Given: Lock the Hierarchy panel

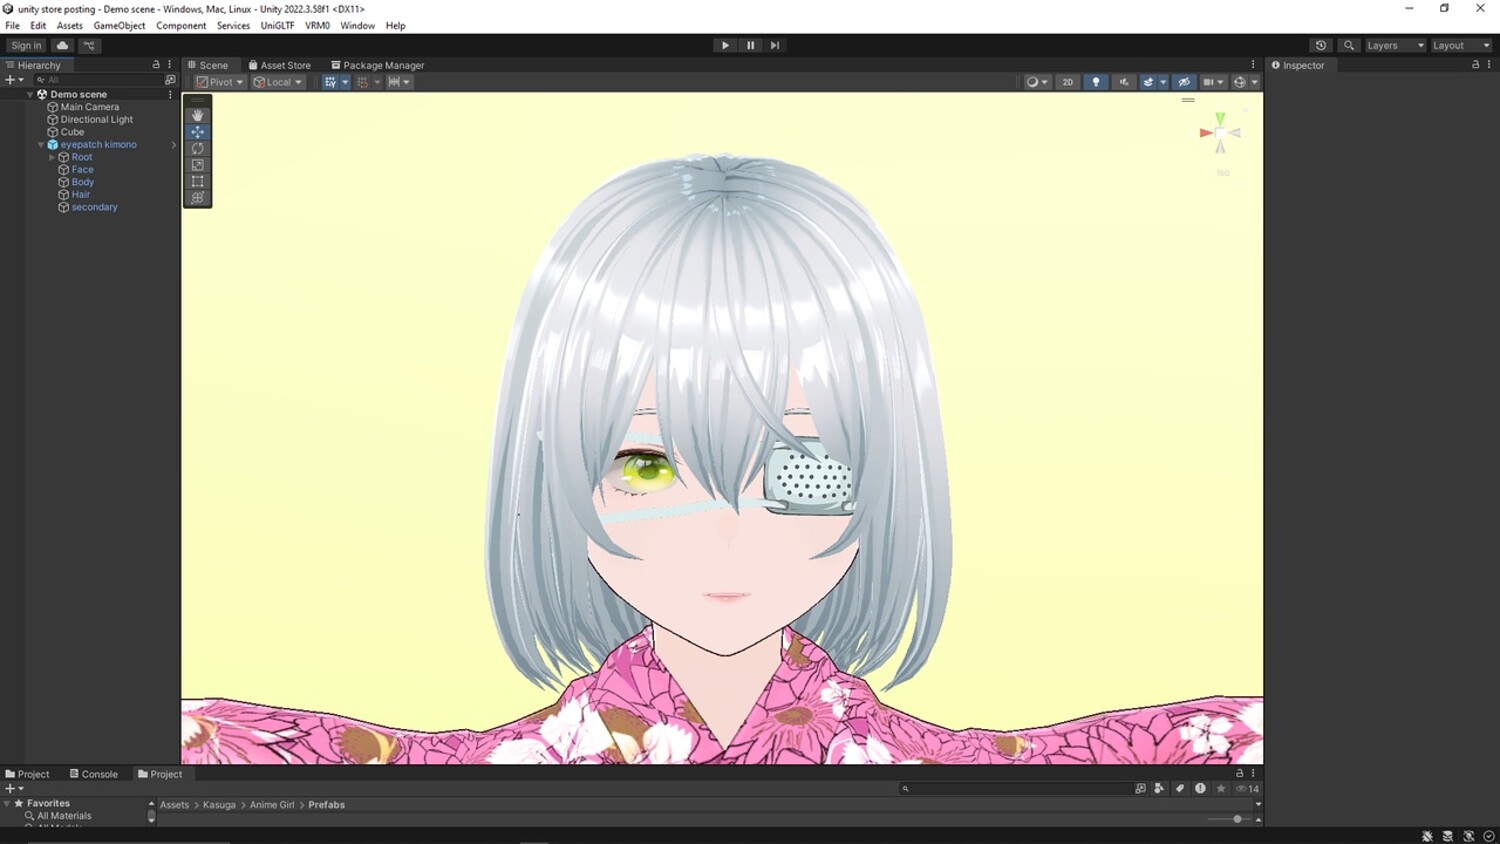Looking at the screenshot, I should pos(156,65).
